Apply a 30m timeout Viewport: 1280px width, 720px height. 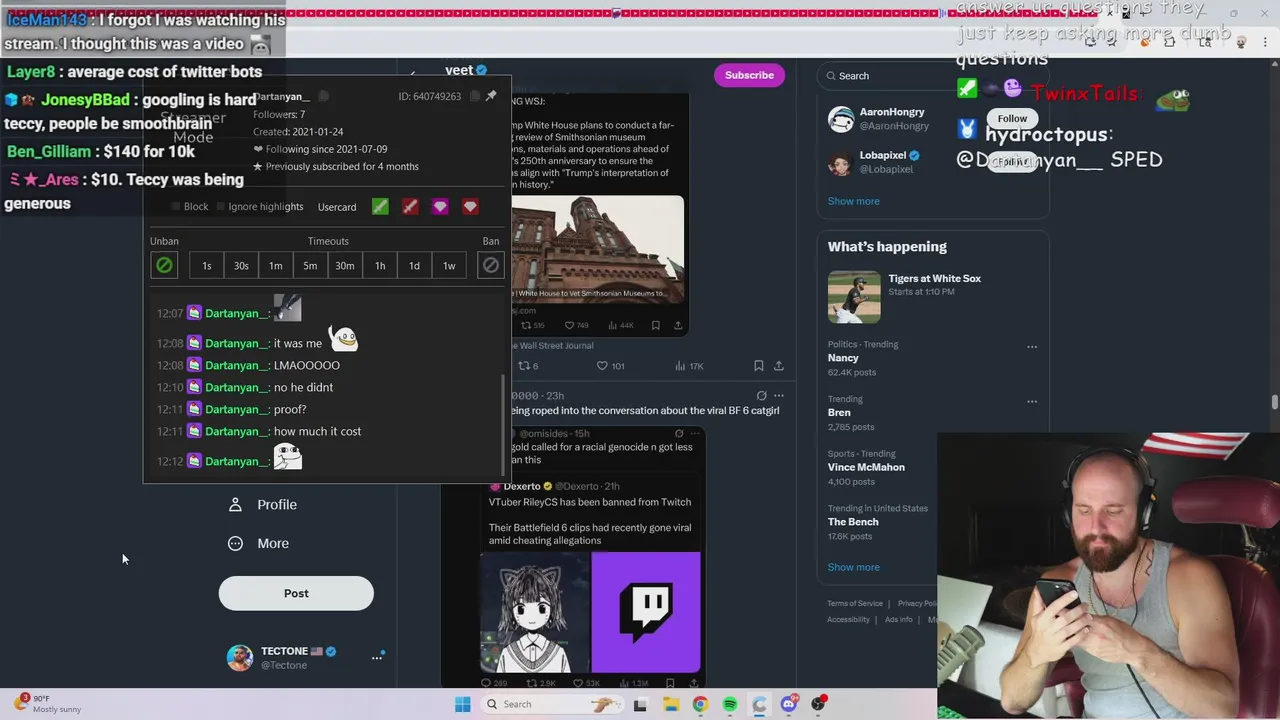(345, 265)
